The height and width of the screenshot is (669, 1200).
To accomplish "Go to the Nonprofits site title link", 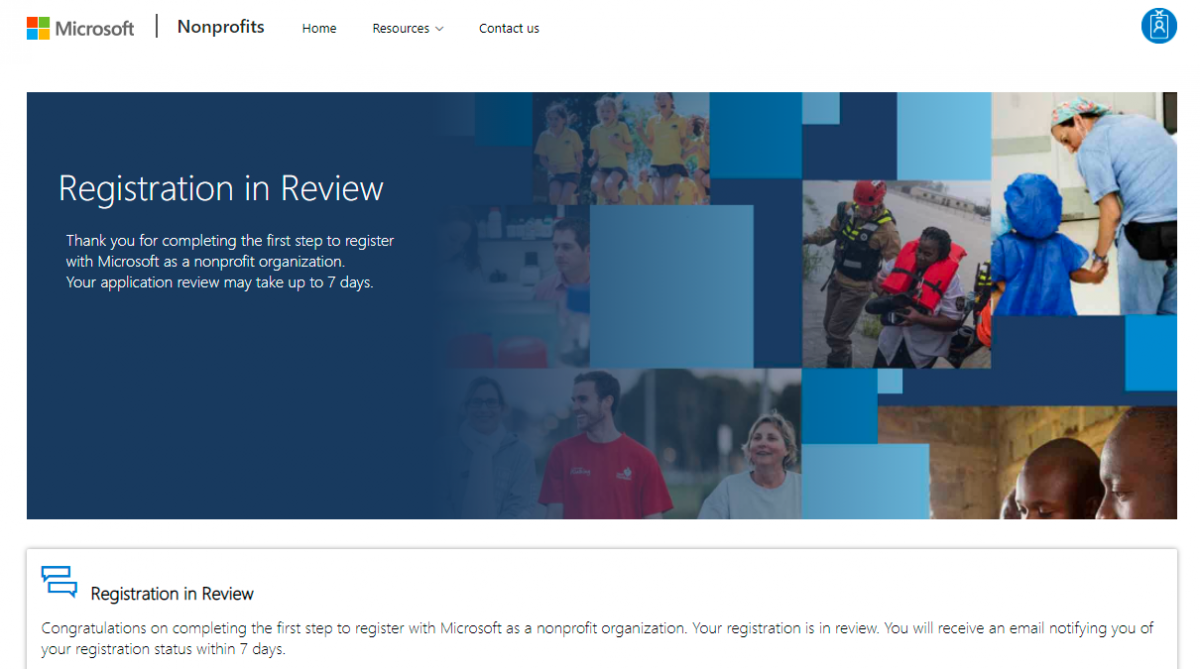I will click(x=220, y=27).
